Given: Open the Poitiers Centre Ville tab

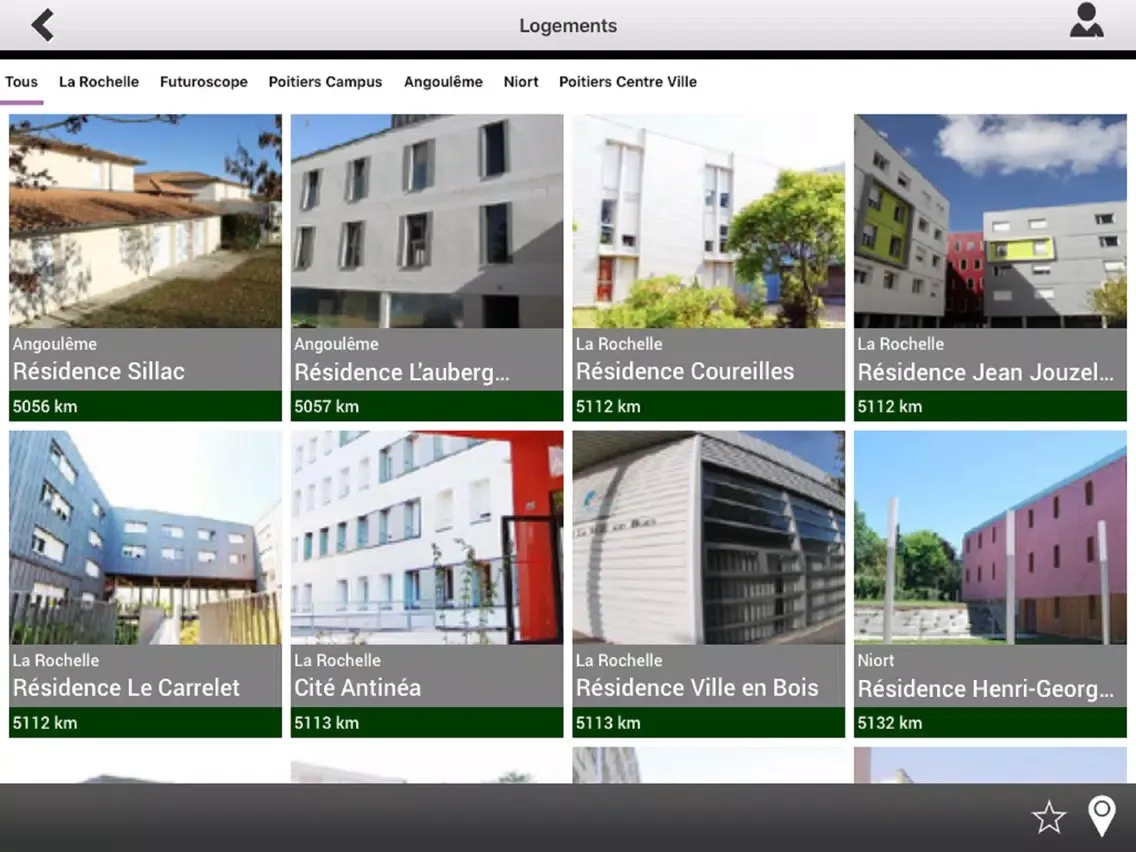Looking at the screenshot, I should (627, 82).
